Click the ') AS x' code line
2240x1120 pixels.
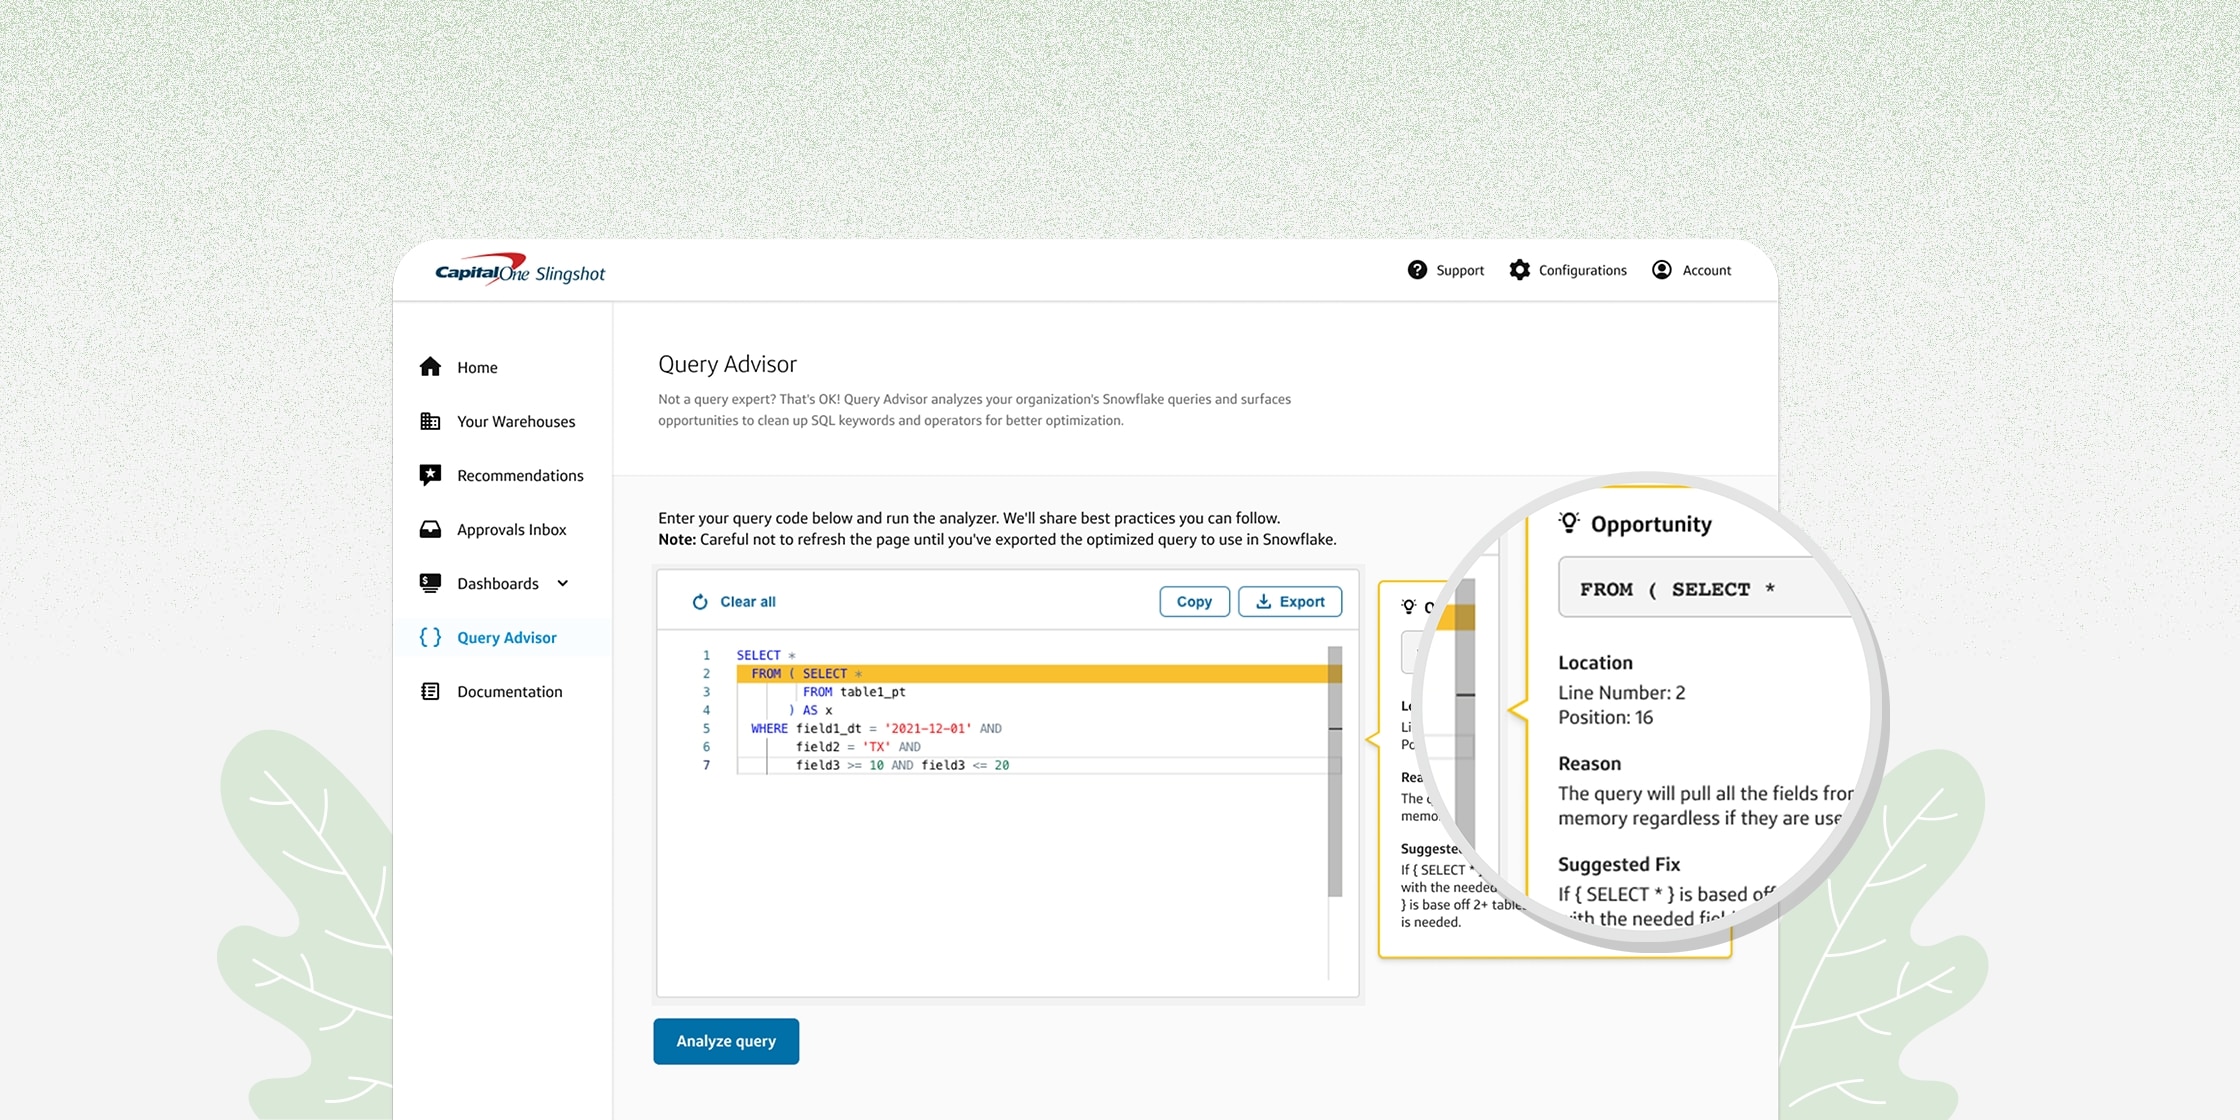810,710
